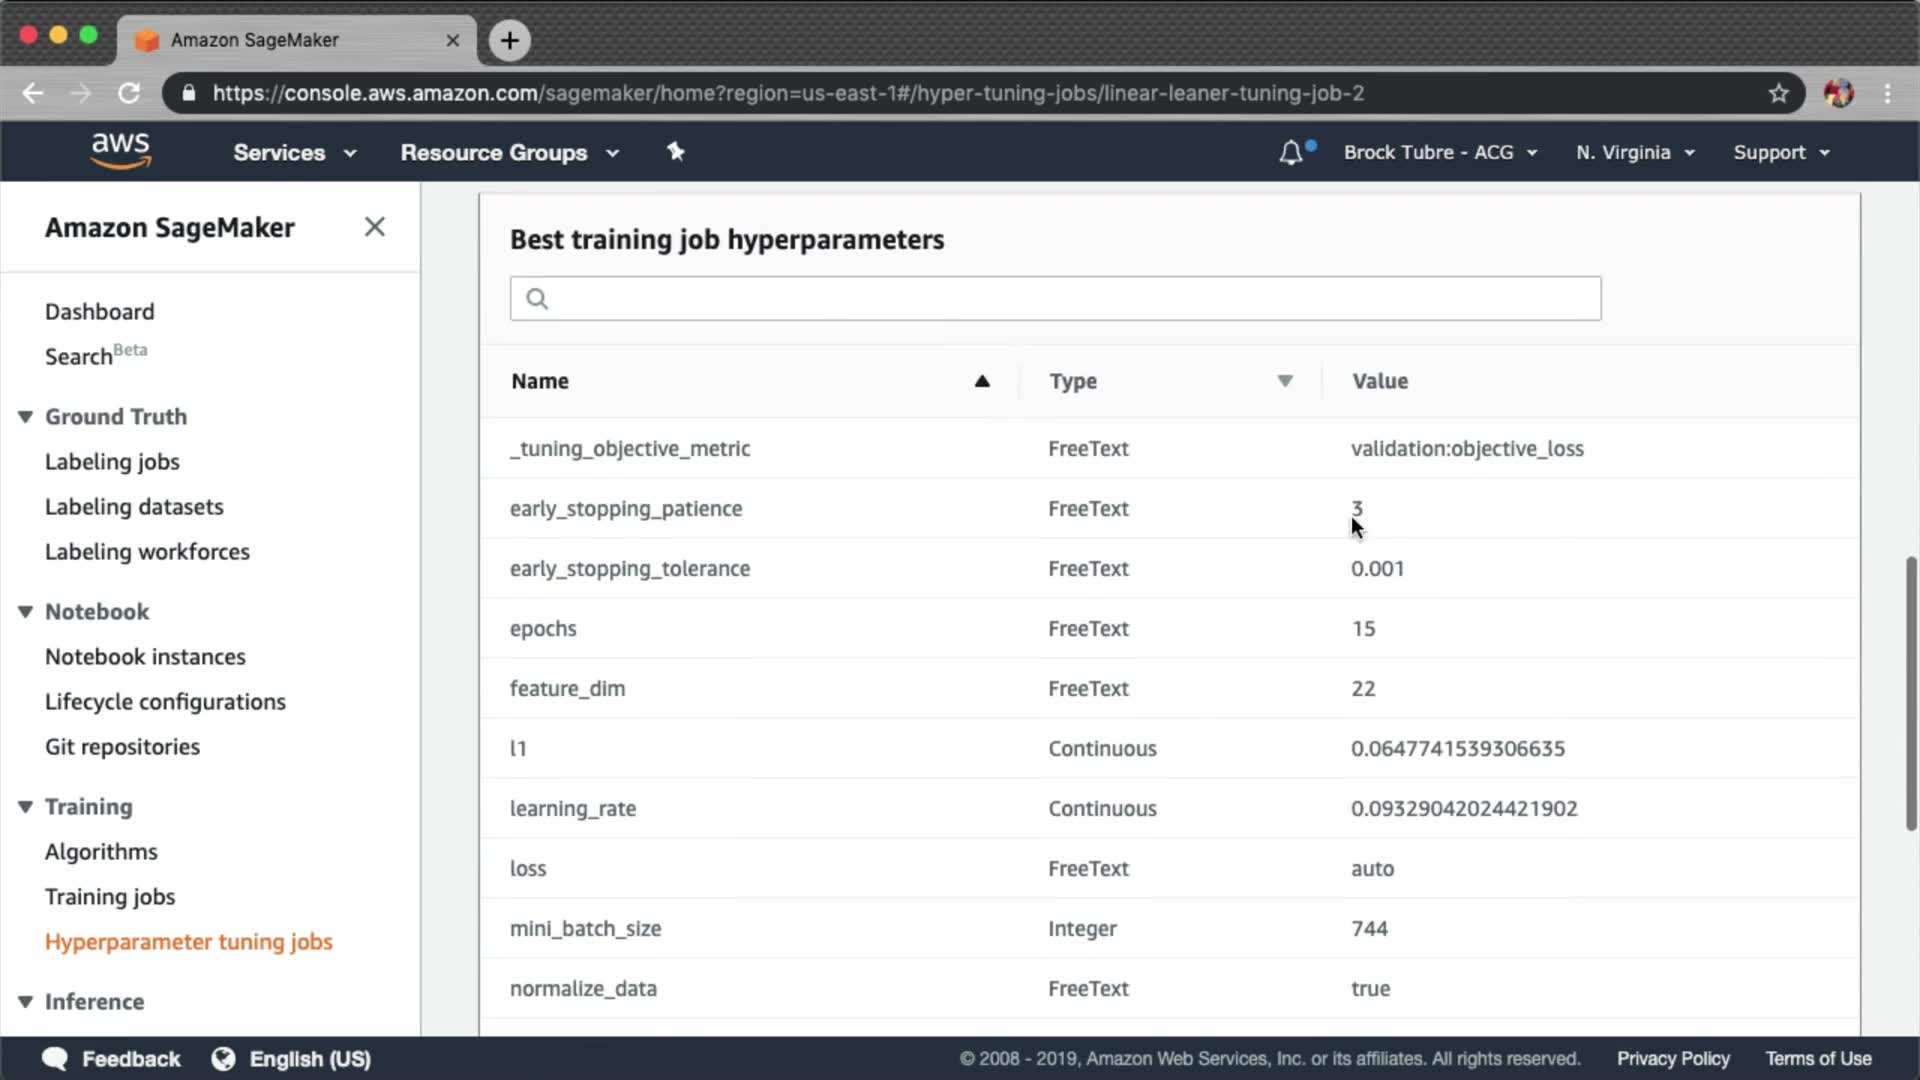Sort table by Type column arrow
1920x1080 pixels.
tap(1285, 381)
